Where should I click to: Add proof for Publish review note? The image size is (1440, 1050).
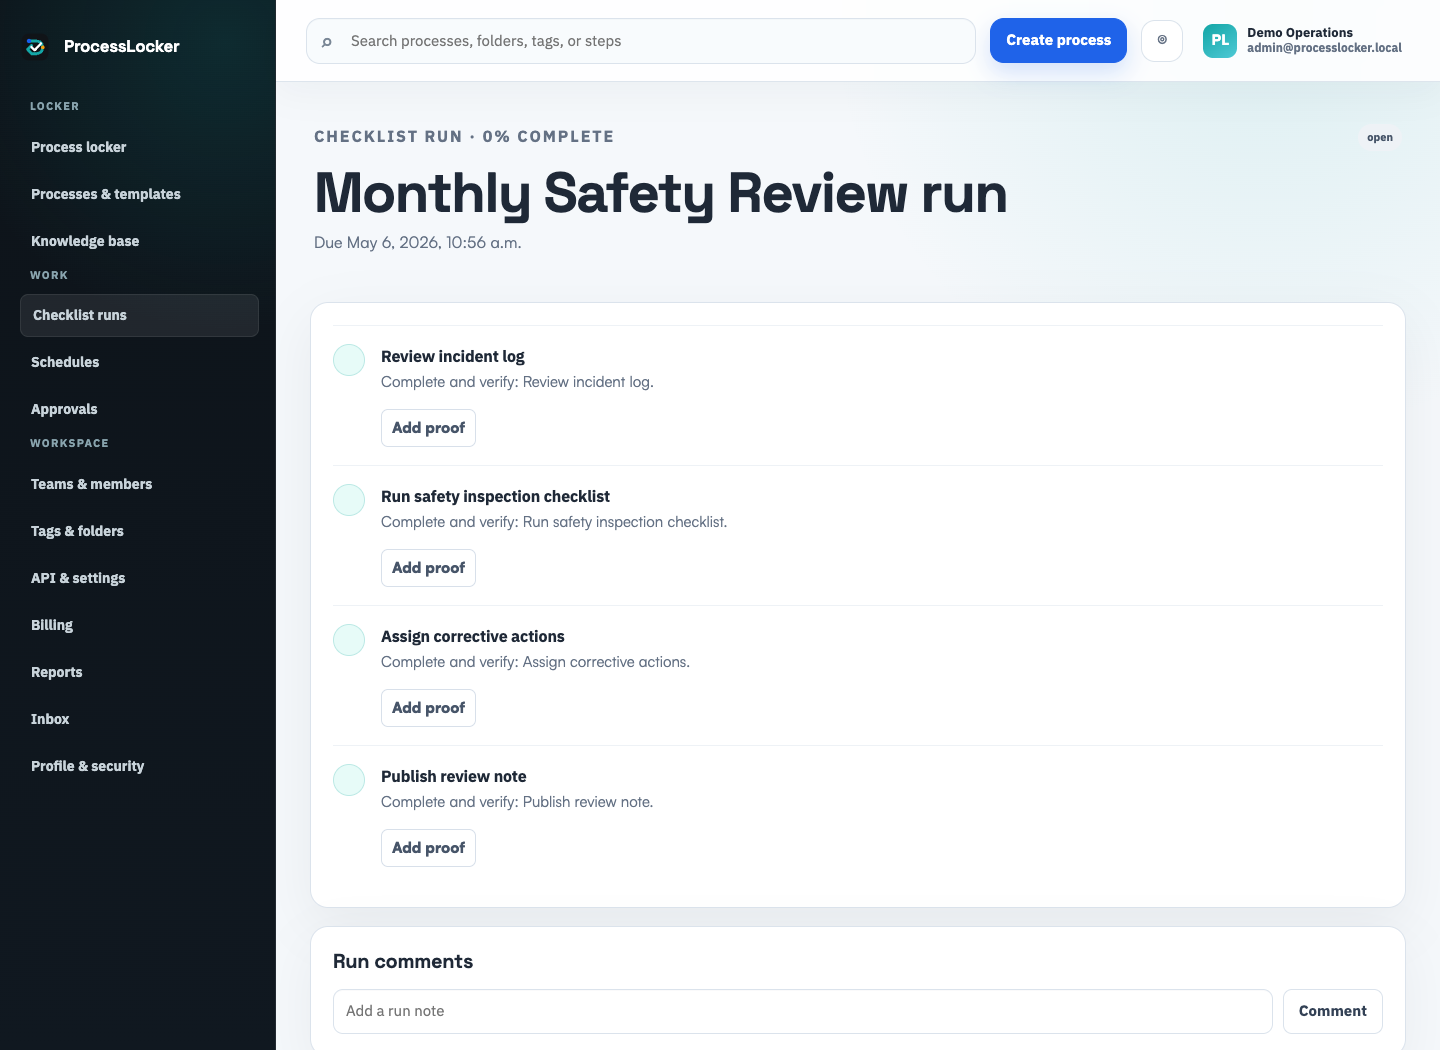428,848
